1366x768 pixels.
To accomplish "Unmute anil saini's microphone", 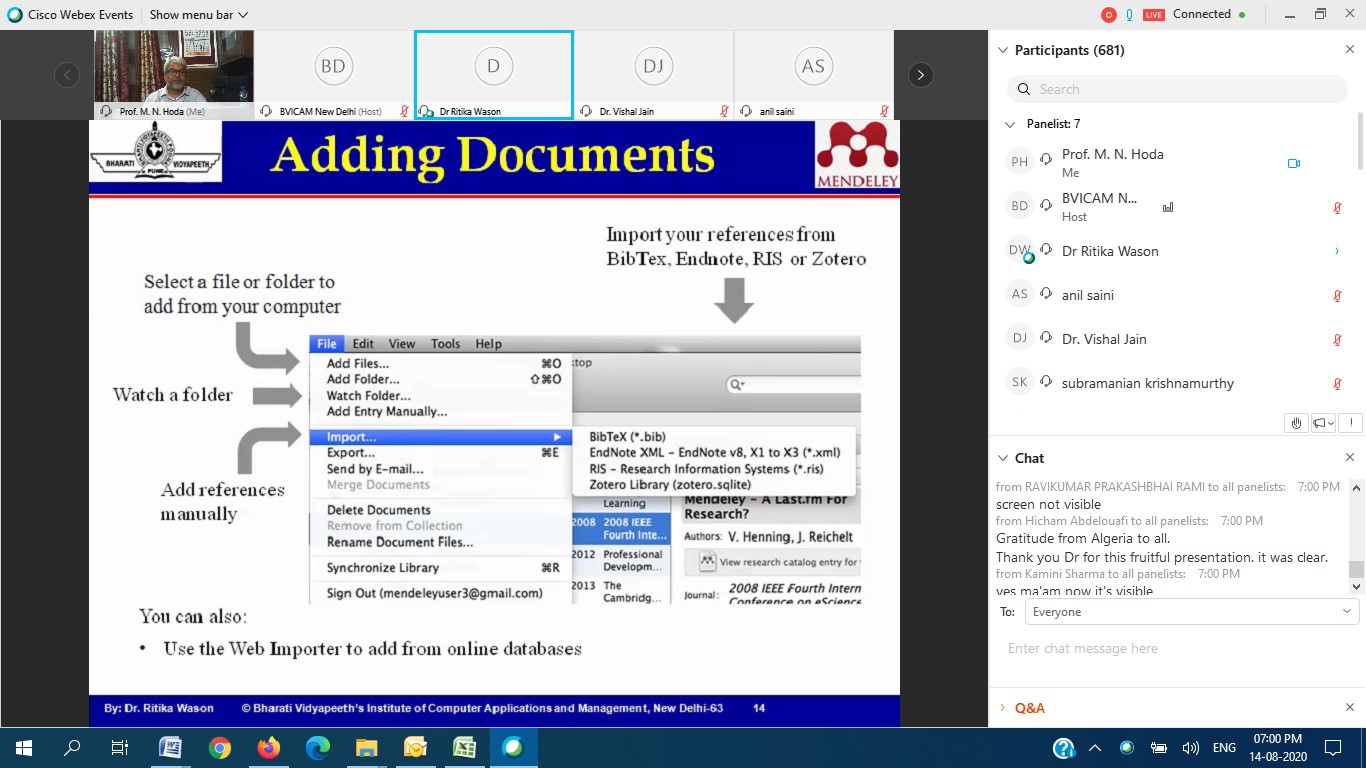I will 1337,295.
